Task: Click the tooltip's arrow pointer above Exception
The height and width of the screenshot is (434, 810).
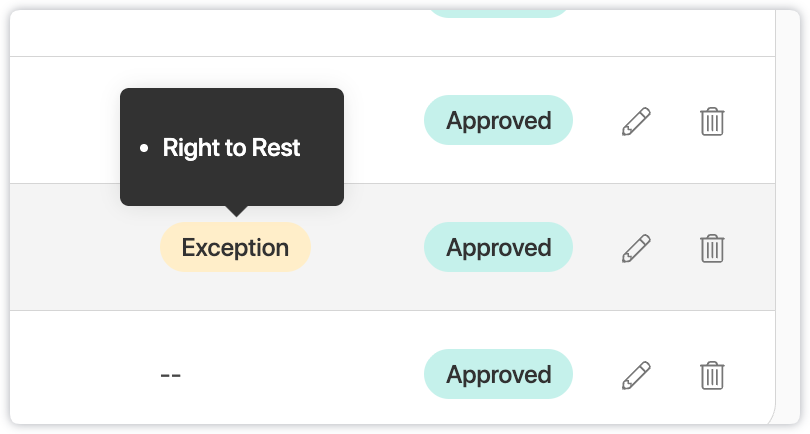Action: click(236, 210)
